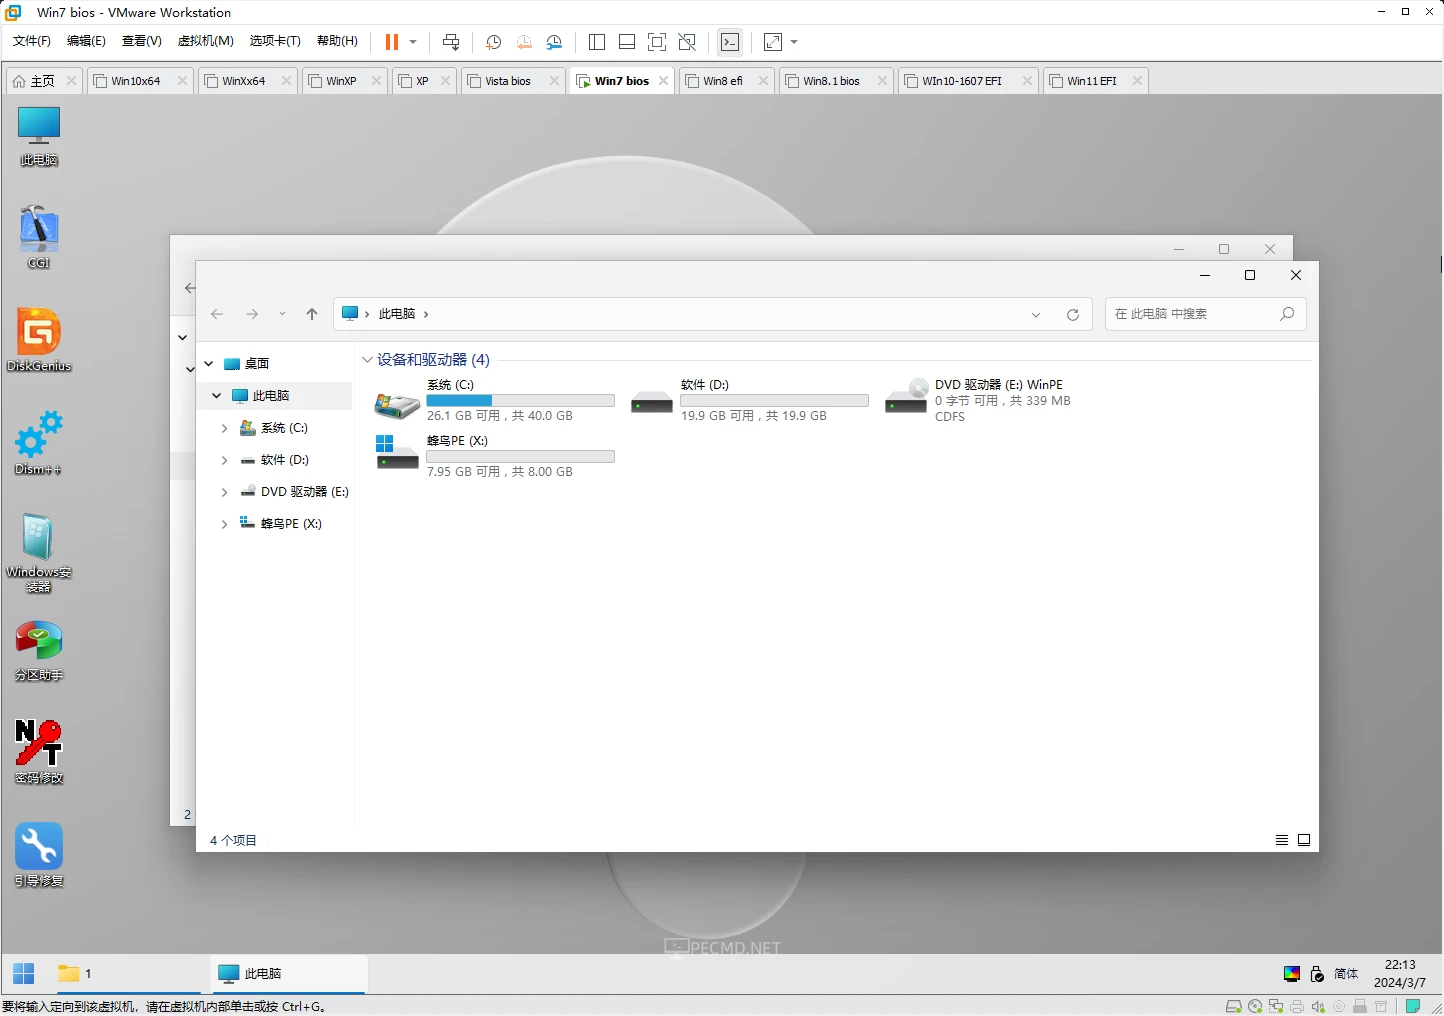Enter VMware full screen mode
This screenshot has height=1016, width=1444.
pos(657,42)
